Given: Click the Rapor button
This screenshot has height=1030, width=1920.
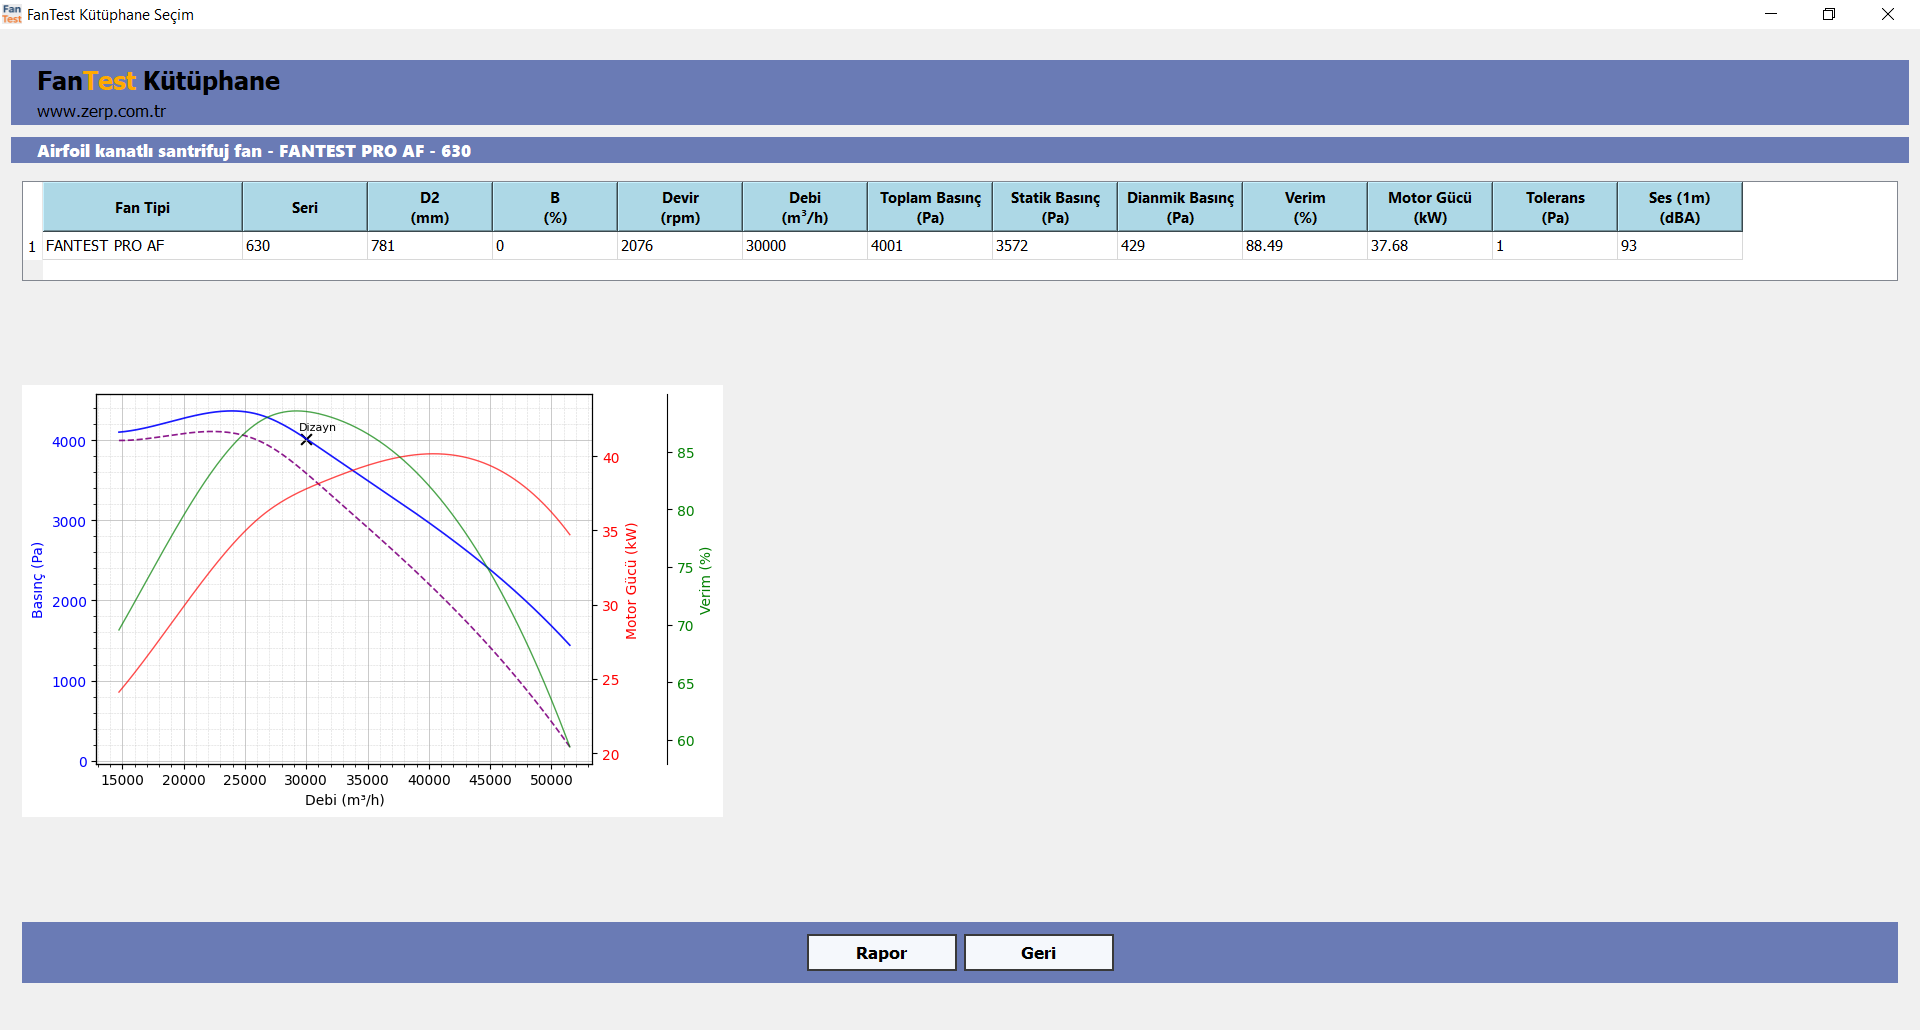Looking at the screenshot, I should [881, 953].
